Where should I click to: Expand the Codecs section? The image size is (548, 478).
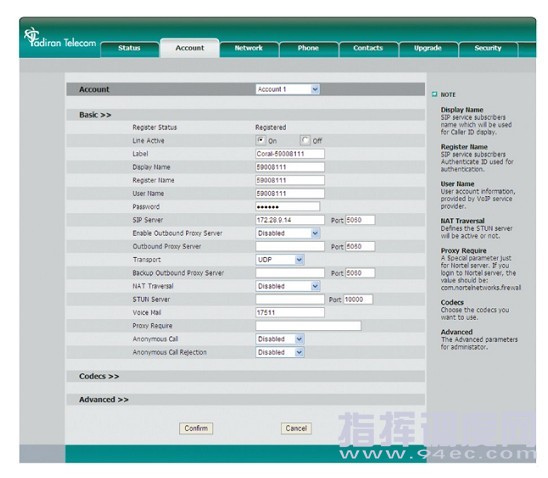(x=99, y=376)
